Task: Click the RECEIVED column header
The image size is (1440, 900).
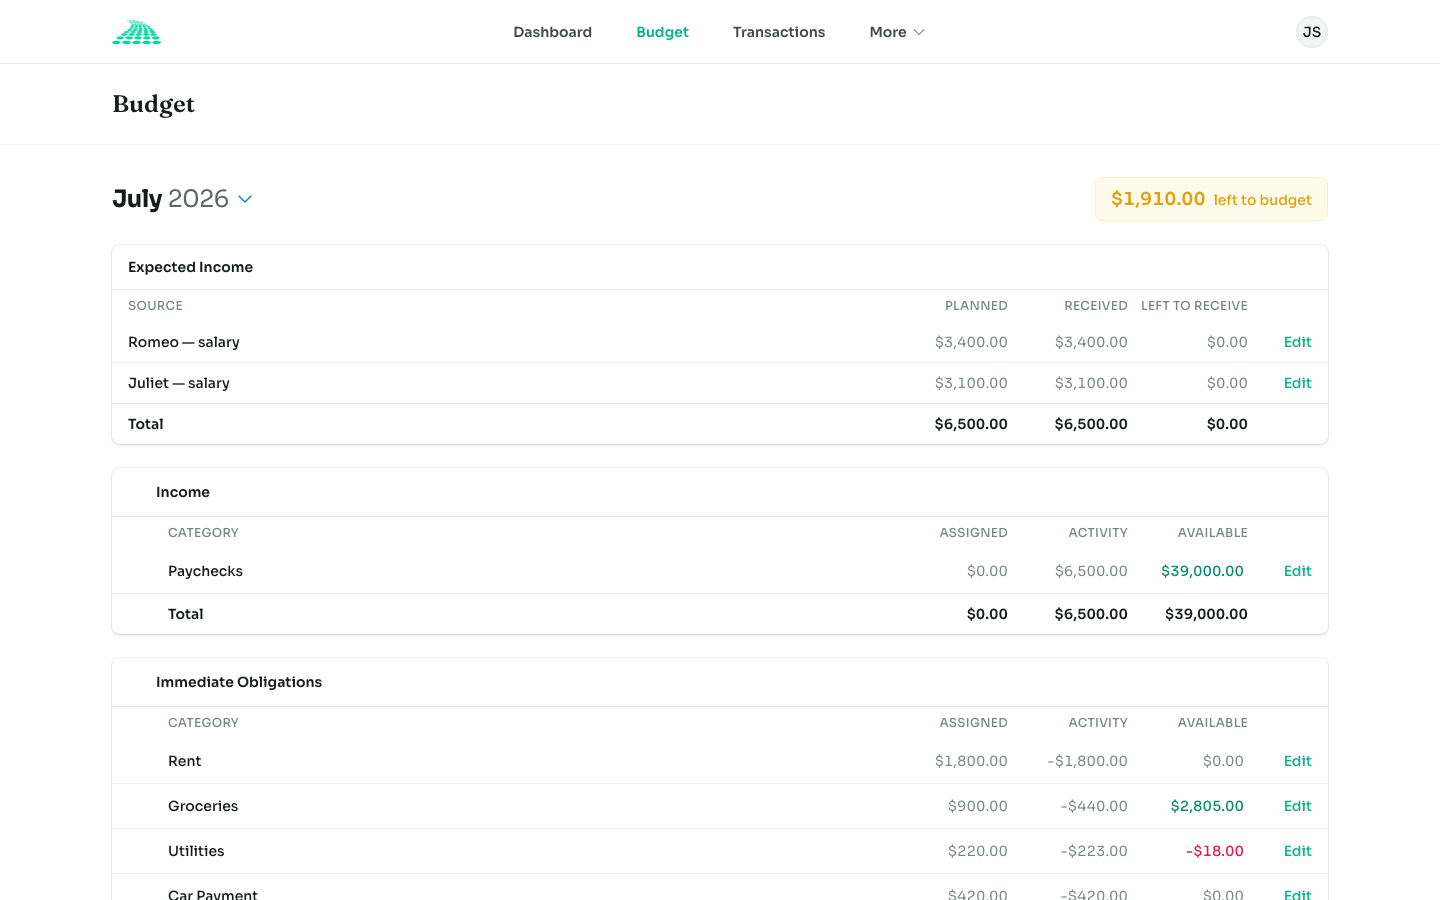Action: point(1095,306)
